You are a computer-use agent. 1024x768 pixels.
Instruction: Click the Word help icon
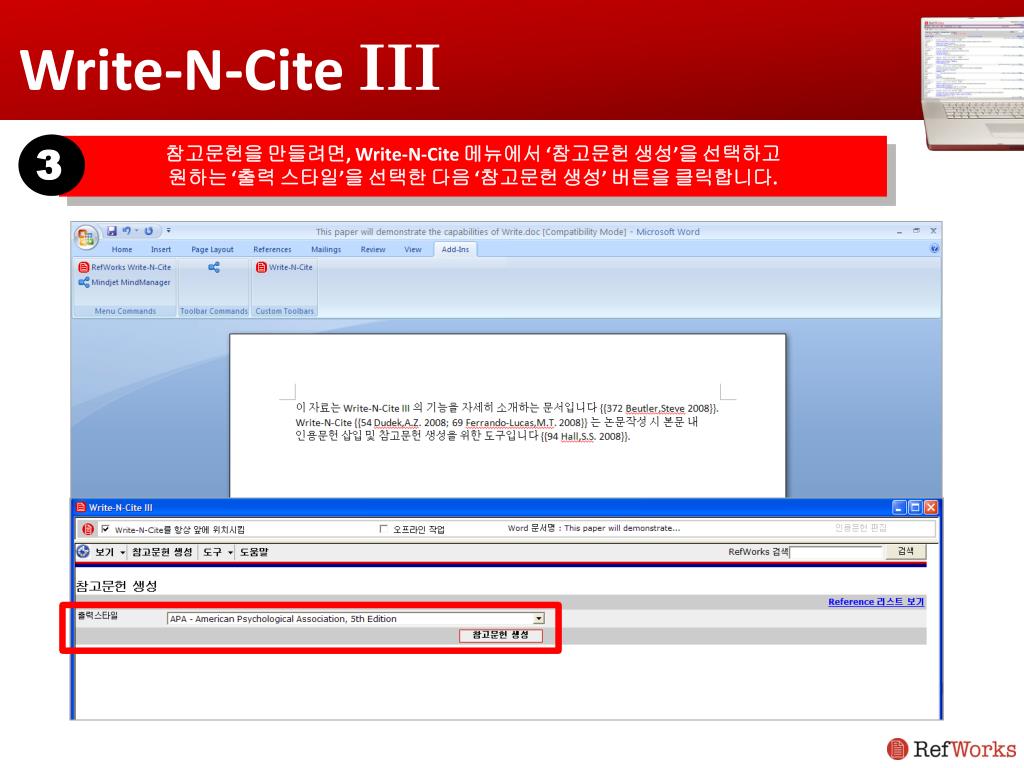tap(934, 249)
